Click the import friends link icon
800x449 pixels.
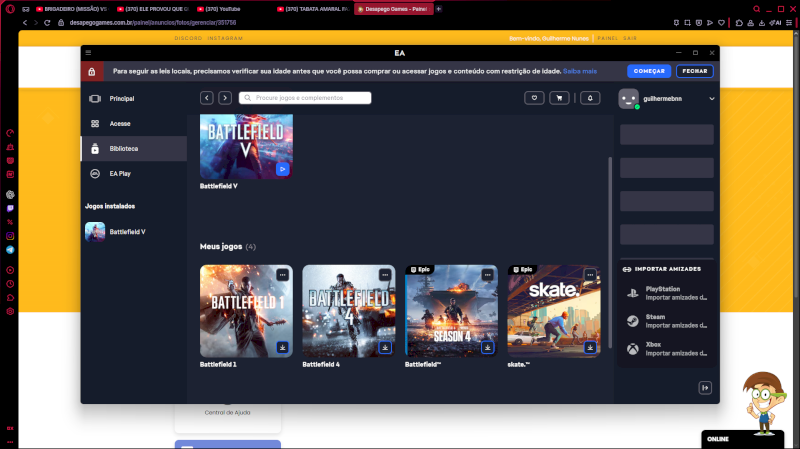(x=627, y=269)
